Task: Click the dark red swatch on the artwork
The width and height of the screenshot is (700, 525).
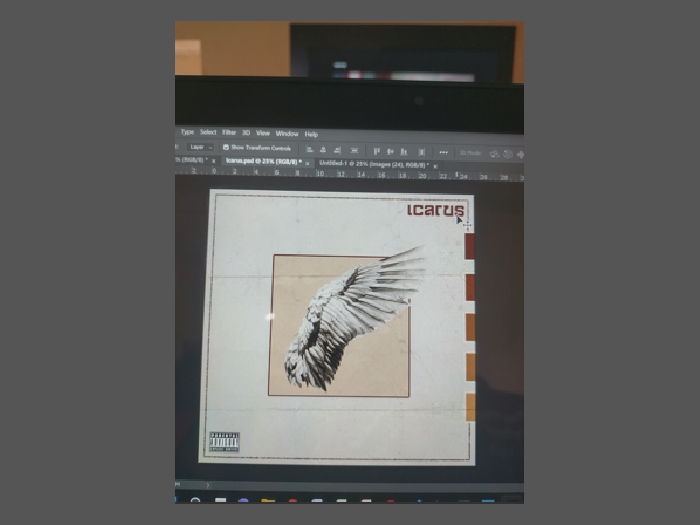Action: (x=469, y=246)
